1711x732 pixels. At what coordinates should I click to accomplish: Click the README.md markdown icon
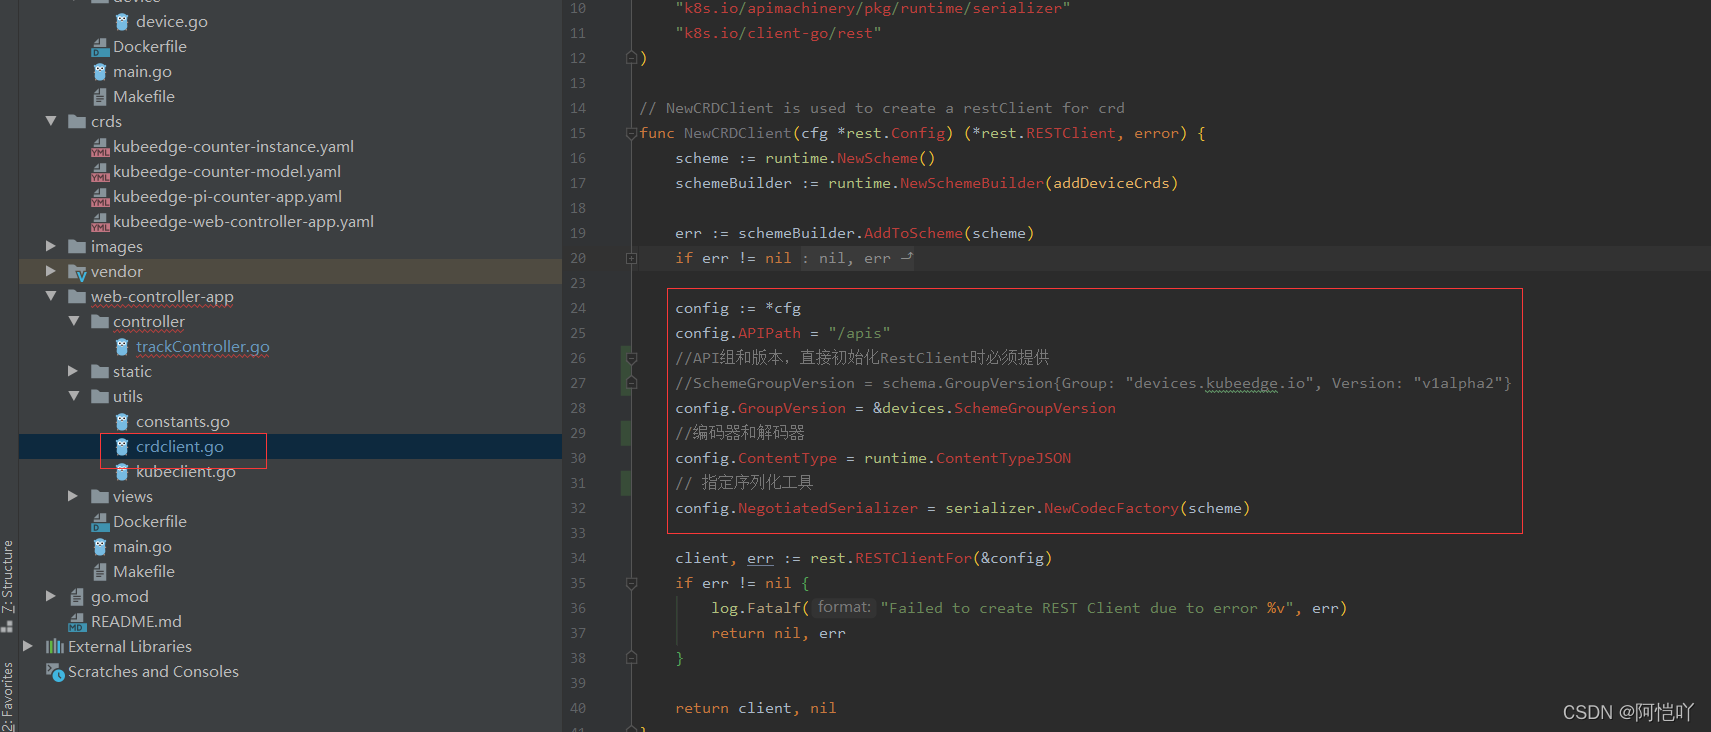(x=77, y=622)
